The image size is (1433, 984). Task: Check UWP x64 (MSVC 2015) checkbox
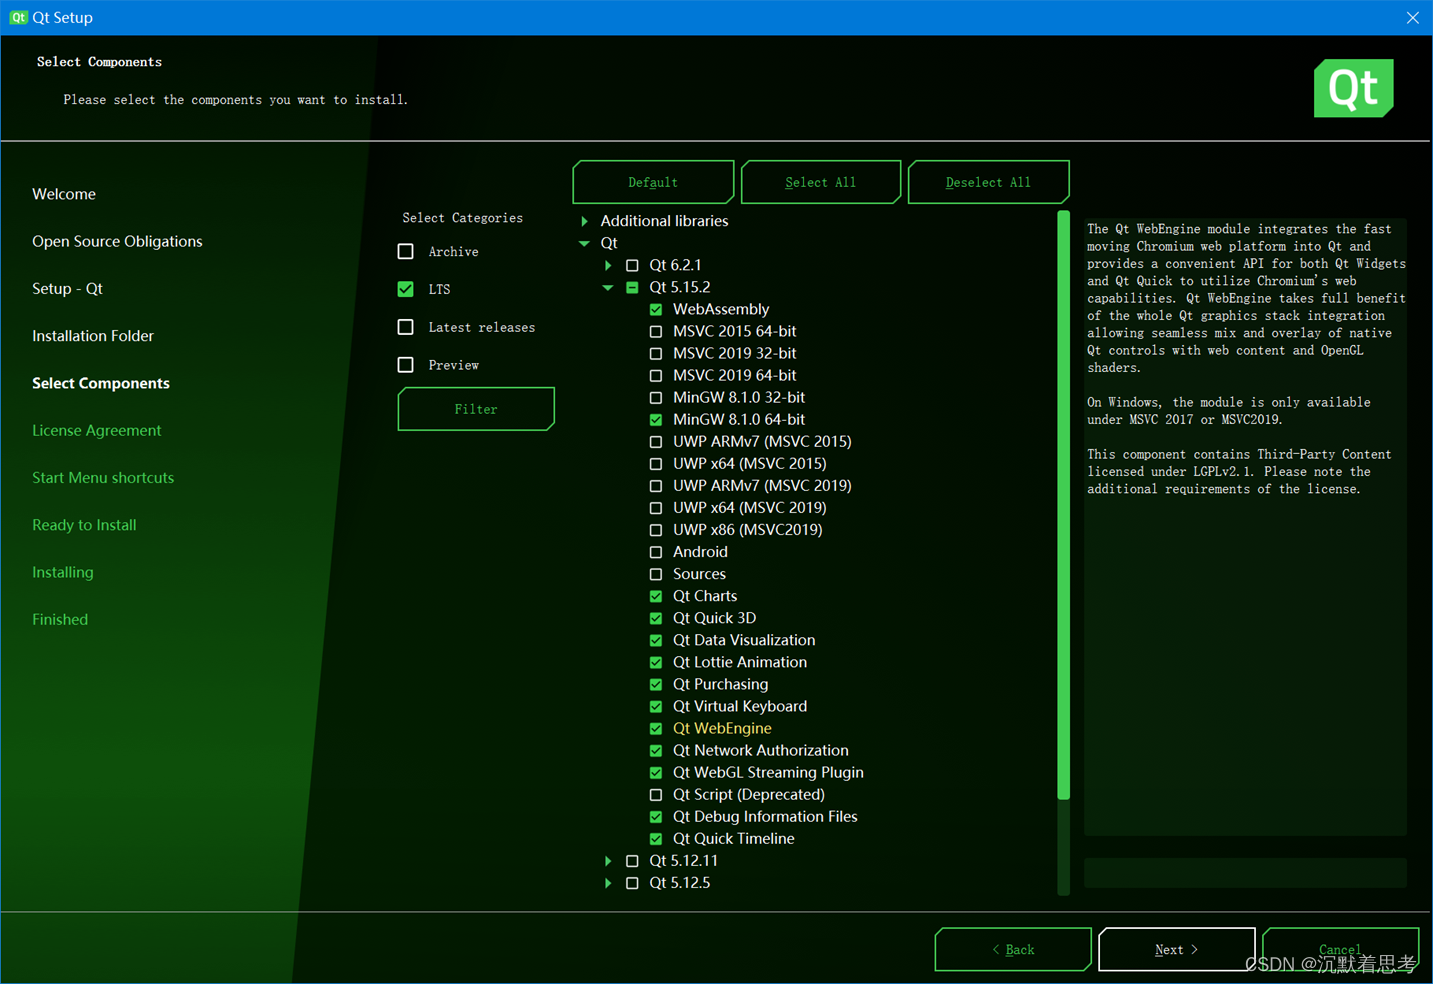pos(656,463)
